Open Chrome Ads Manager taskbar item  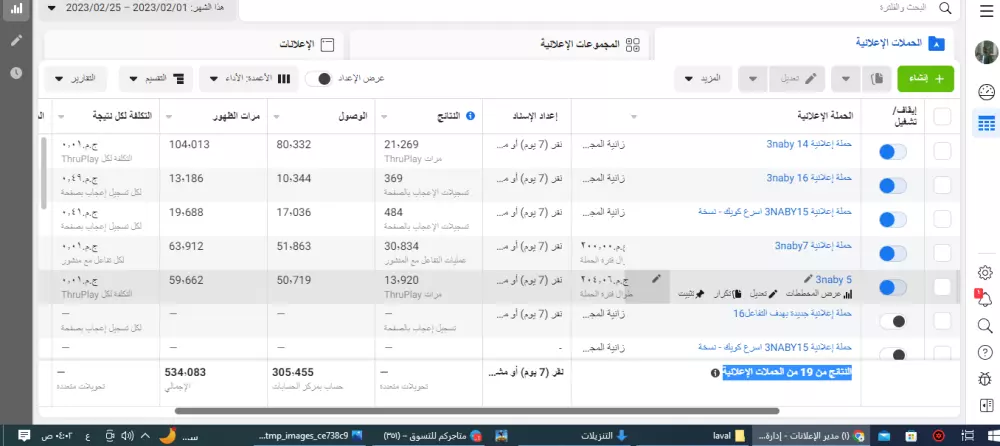[809, 436]
